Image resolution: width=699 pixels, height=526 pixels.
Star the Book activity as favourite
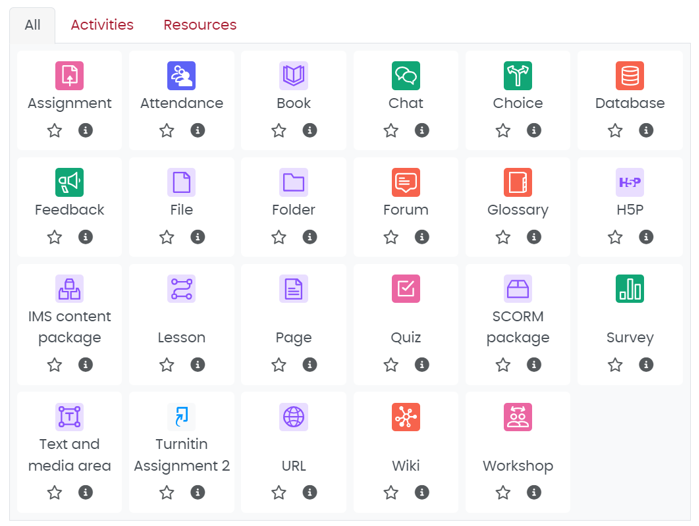[x=279, y=130]
